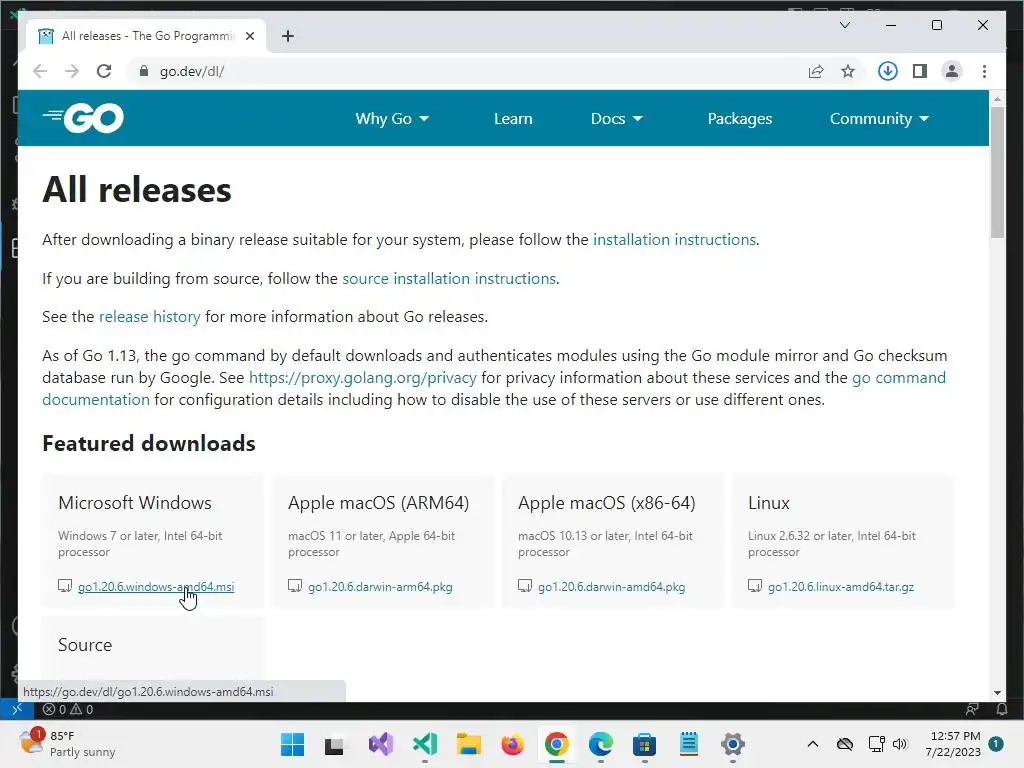Screen dimensions: 1024x768
Task: Open source installation instructions link
Action: 449,278
